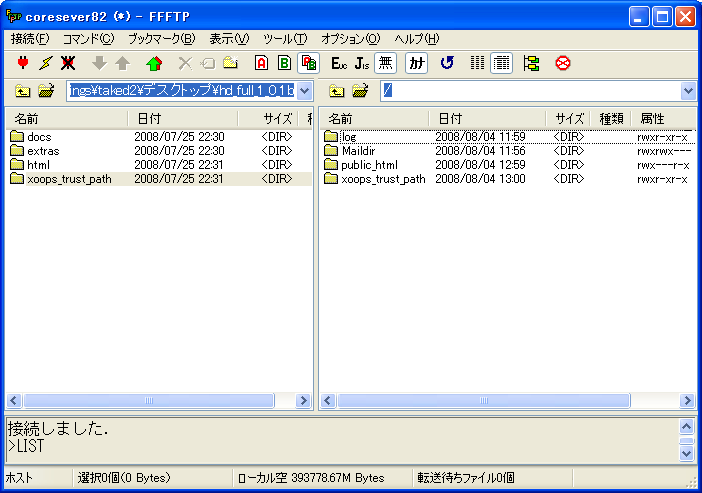
Task: Click the red Abort transfer icon
Action: (x=562, y=63)
